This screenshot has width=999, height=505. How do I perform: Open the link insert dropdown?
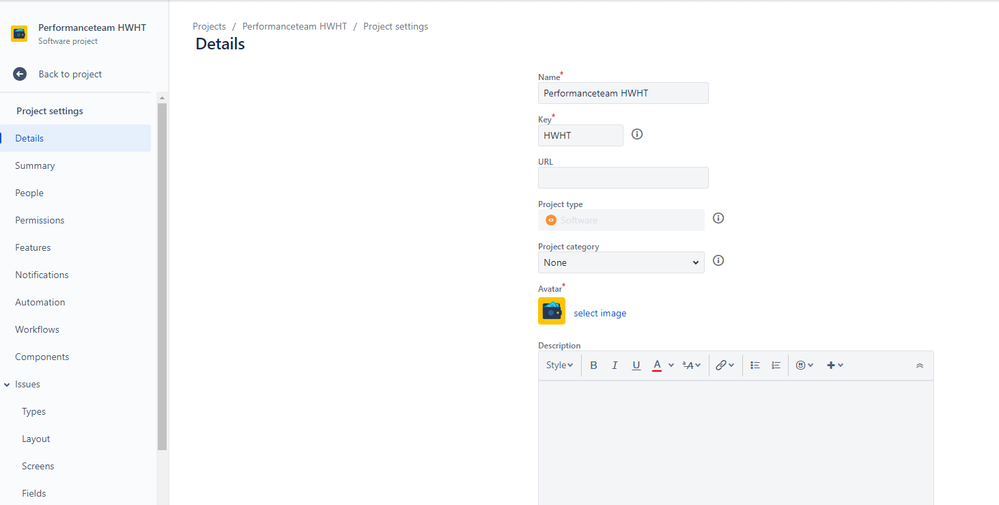724,366
